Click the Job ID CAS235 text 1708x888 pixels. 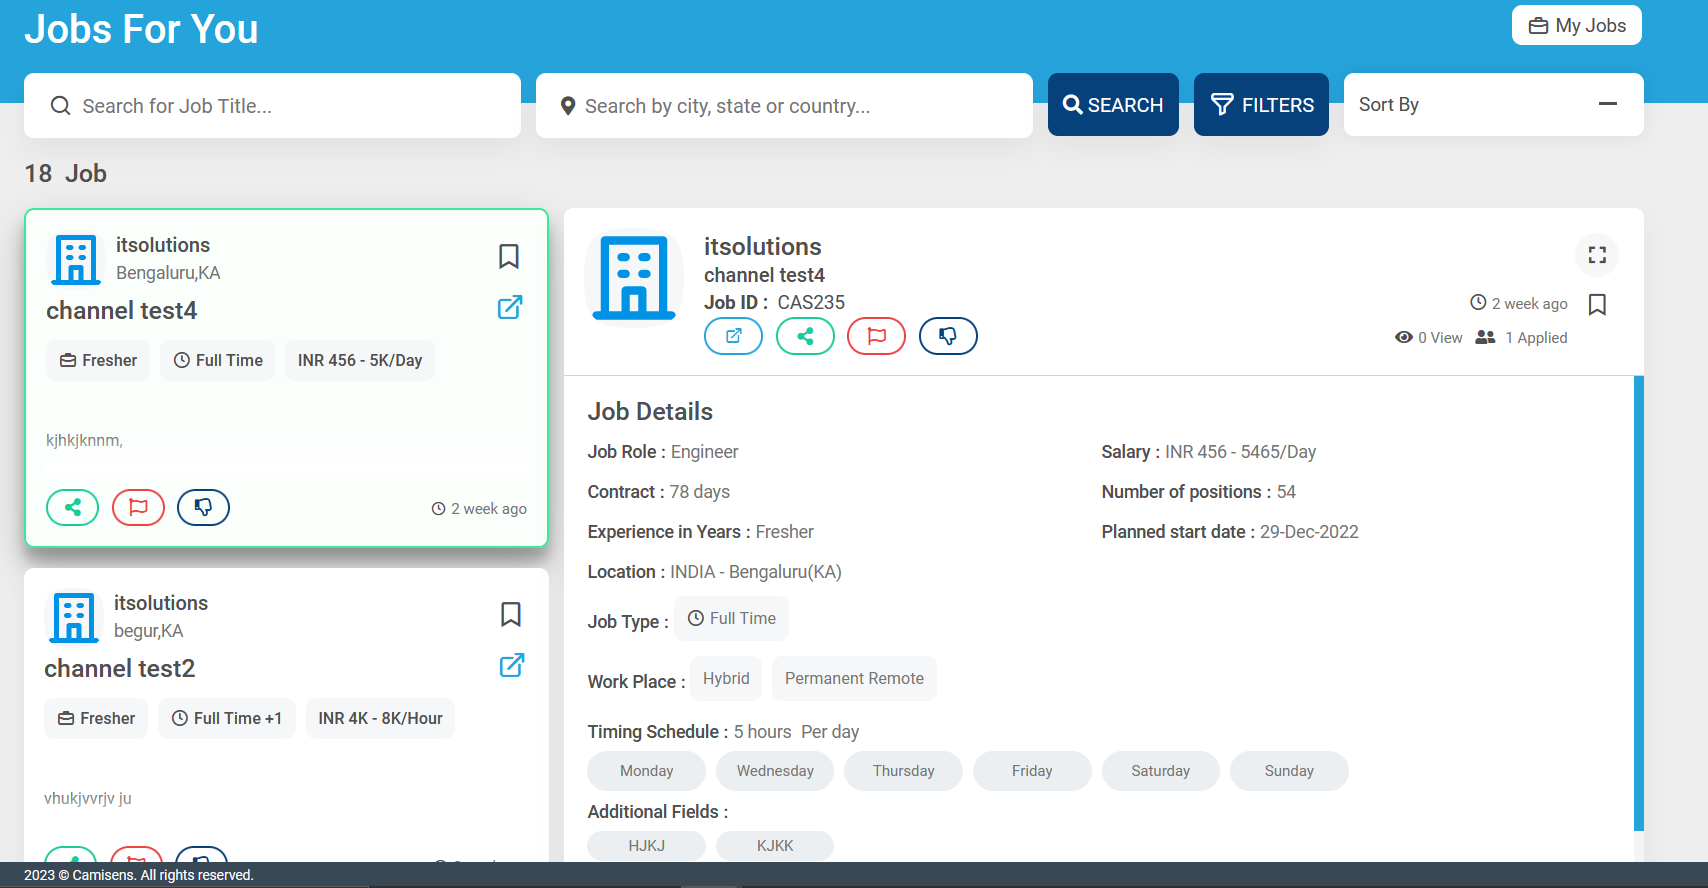pyautogui.click(x=774, y=303)
